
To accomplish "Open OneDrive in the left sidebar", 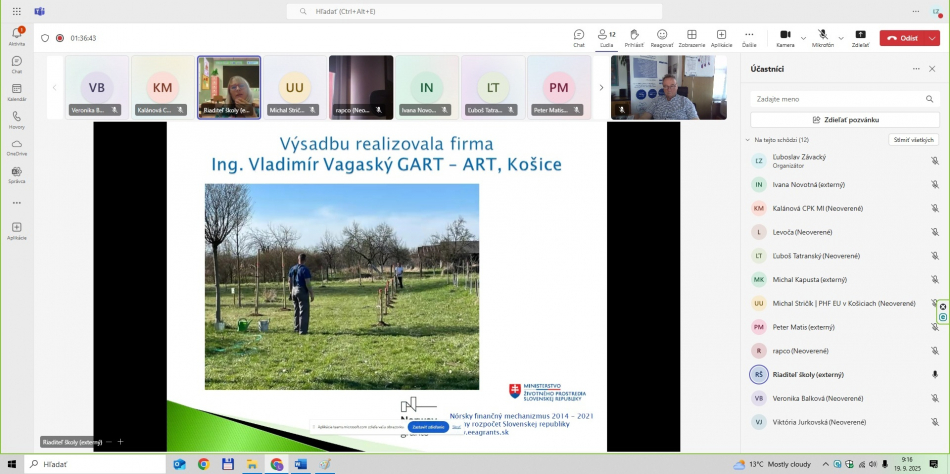I will 16,147.
